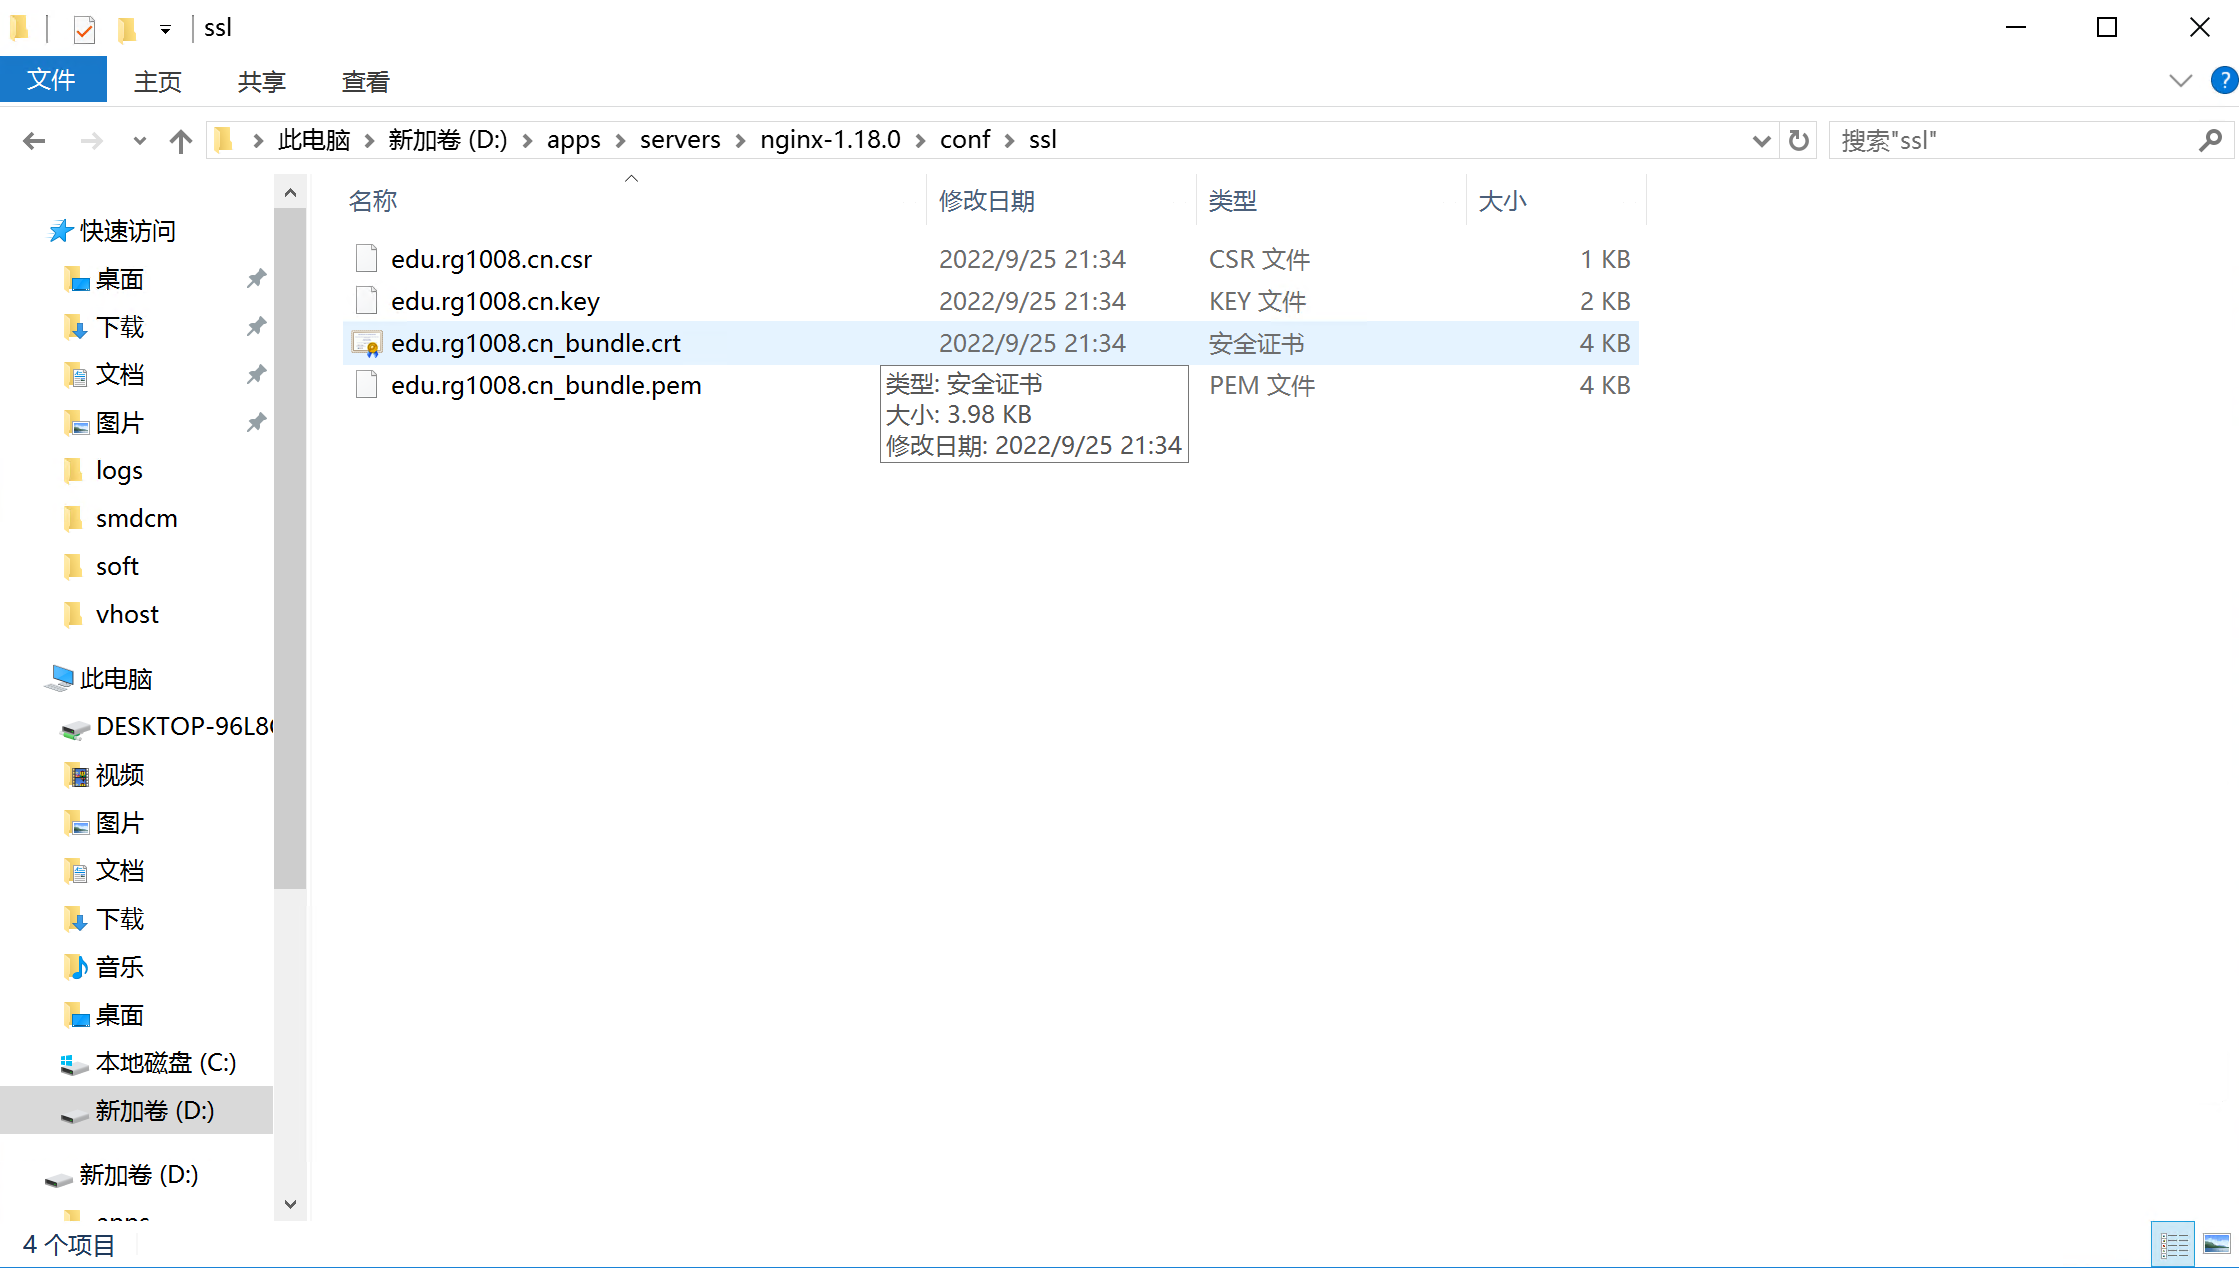
Task: Open pinned 桌面 under 快速访问
Action: (x=119, y=279)
